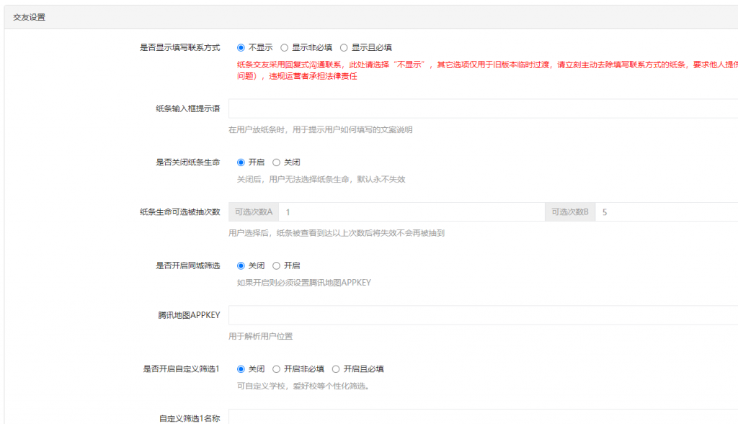The width and height of the screenshot is (750, 424).
Task: Select 关闭 for 是否开启自定义筛选1
Action: point(241,369)
